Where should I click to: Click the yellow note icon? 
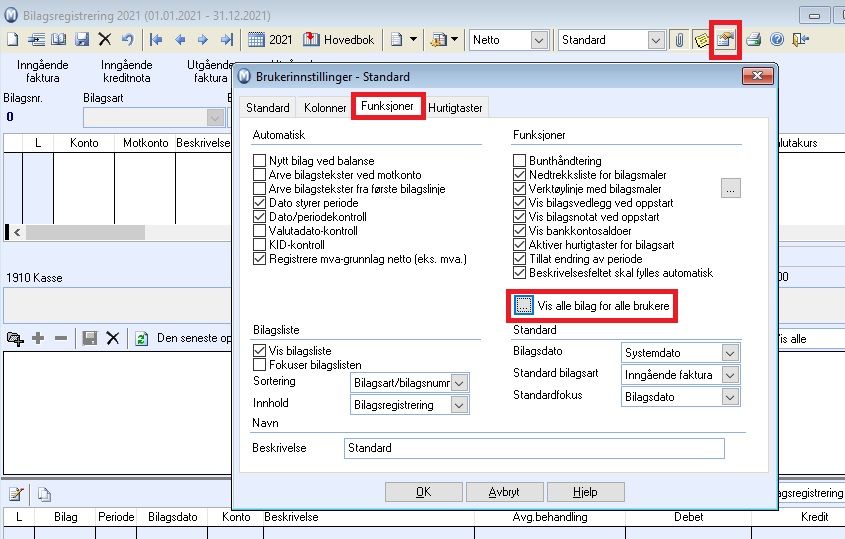point(701,40)
